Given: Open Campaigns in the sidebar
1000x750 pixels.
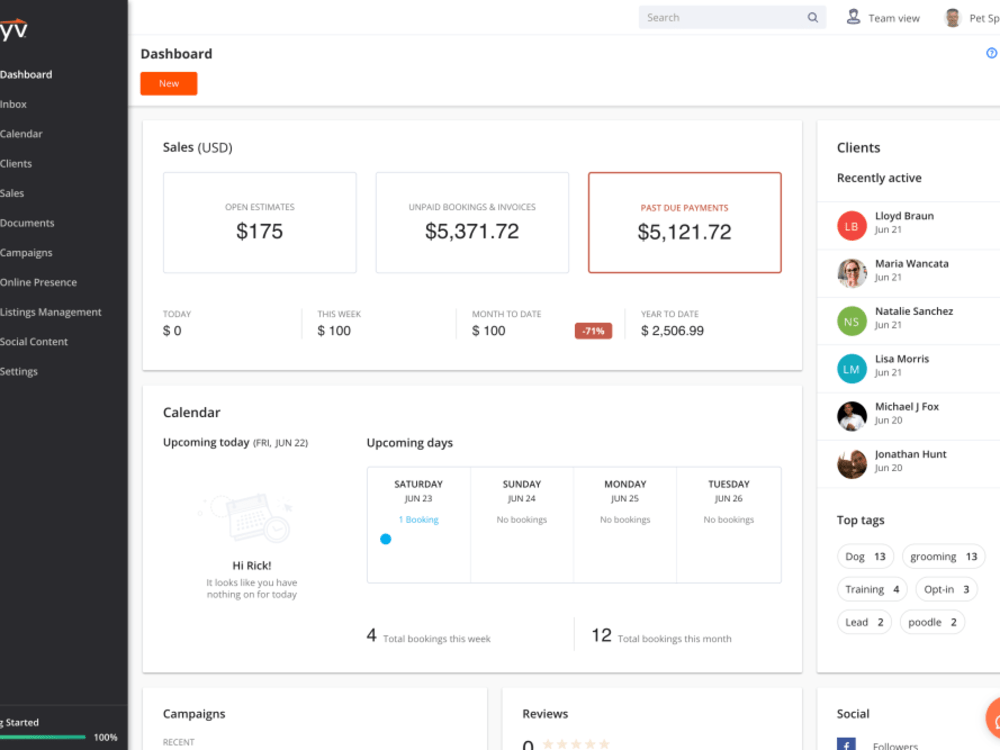Looking at the screenshot, I should tap(26, 253).
